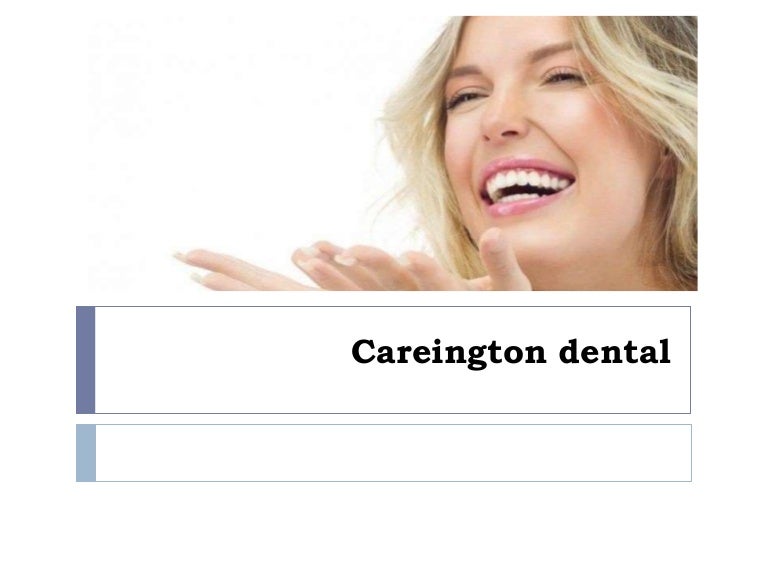Select the "Careington dental" title text

511,352
